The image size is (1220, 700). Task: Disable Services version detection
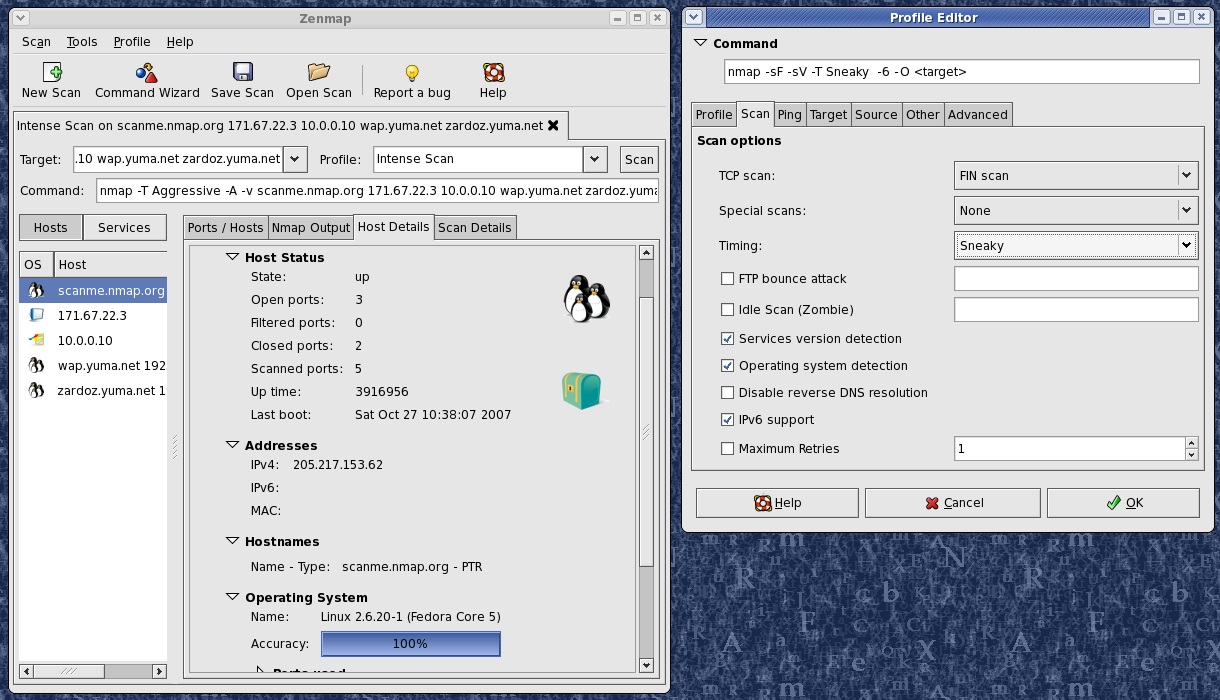click(x=728, y=338)
